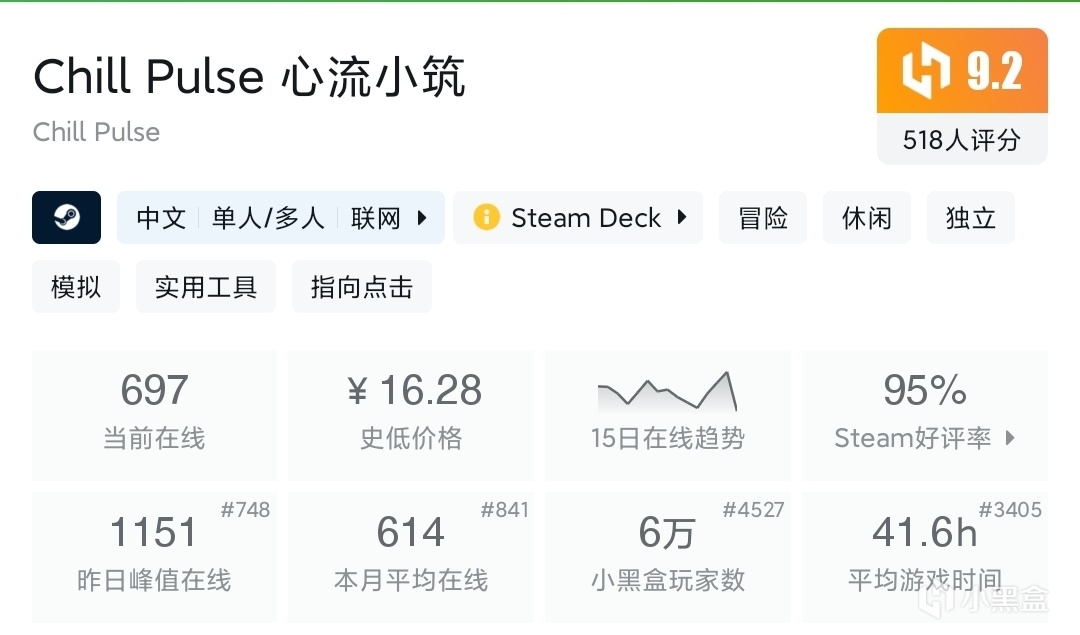This screenshot has height=635, width=1080.
Task: Expand the Steam Deck compatibility arrow
Action: click(x=682, y=218)
